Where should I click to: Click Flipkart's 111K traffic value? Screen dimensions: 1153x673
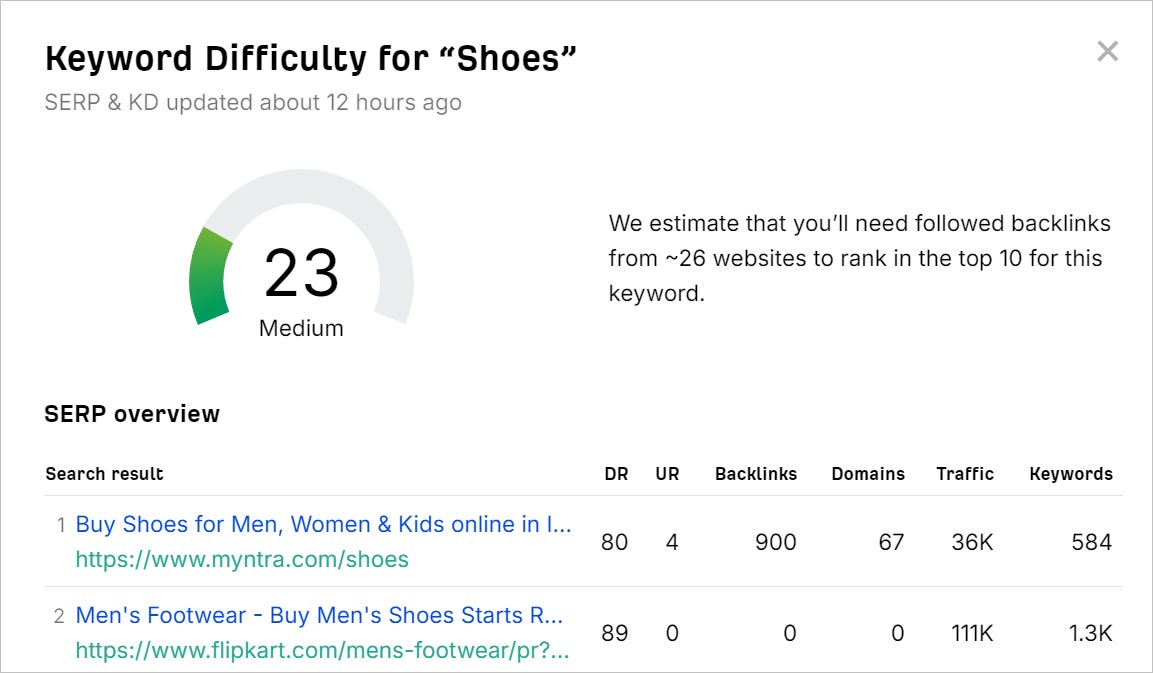974,633
